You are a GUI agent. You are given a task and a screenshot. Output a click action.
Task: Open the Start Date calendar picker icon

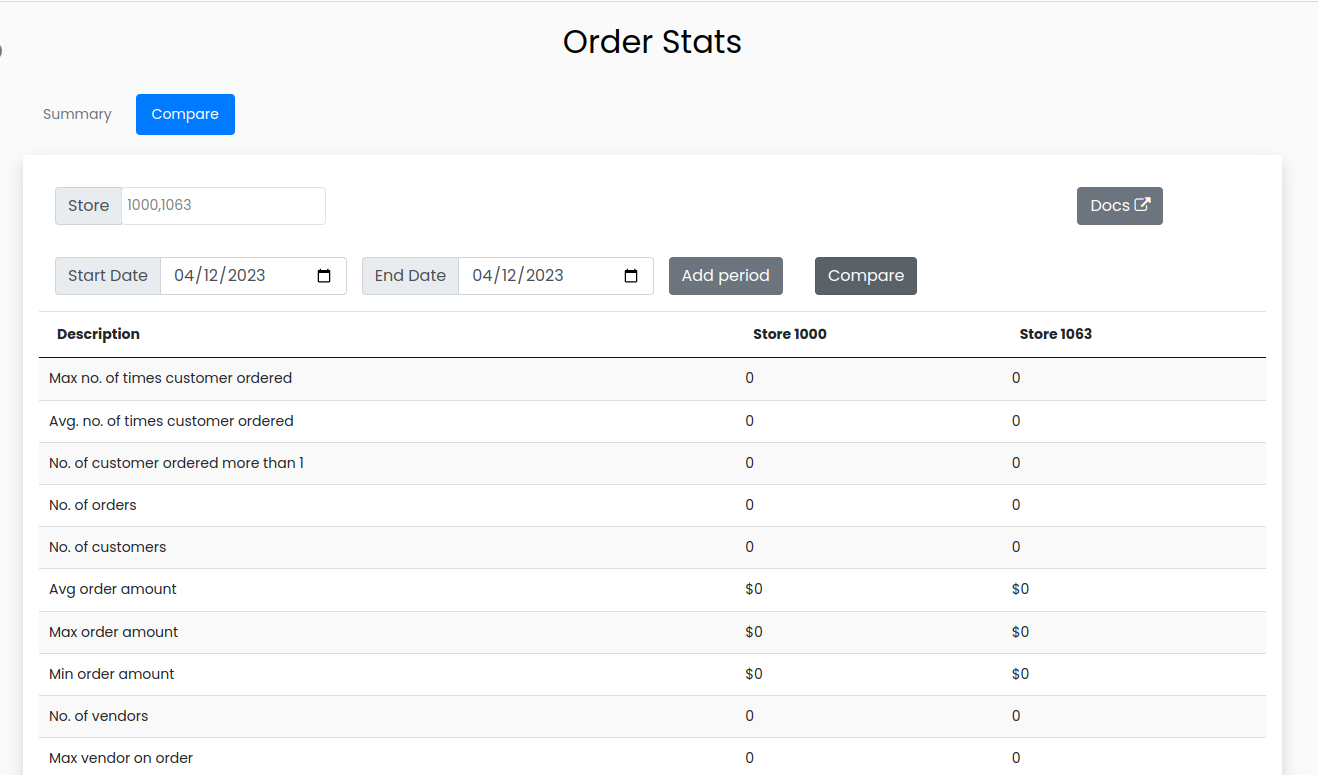(324, 276)
